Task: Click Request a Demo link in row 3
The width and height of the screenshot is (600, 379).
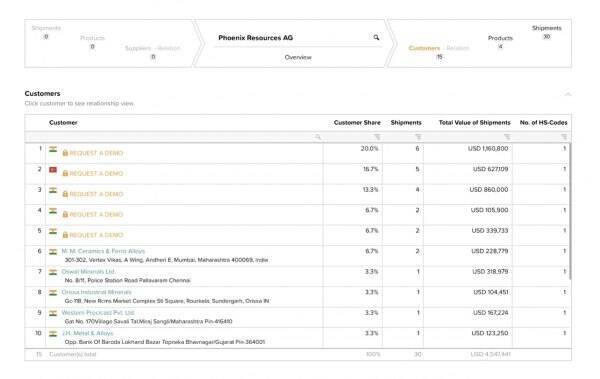Action: (x=96, y=194)
